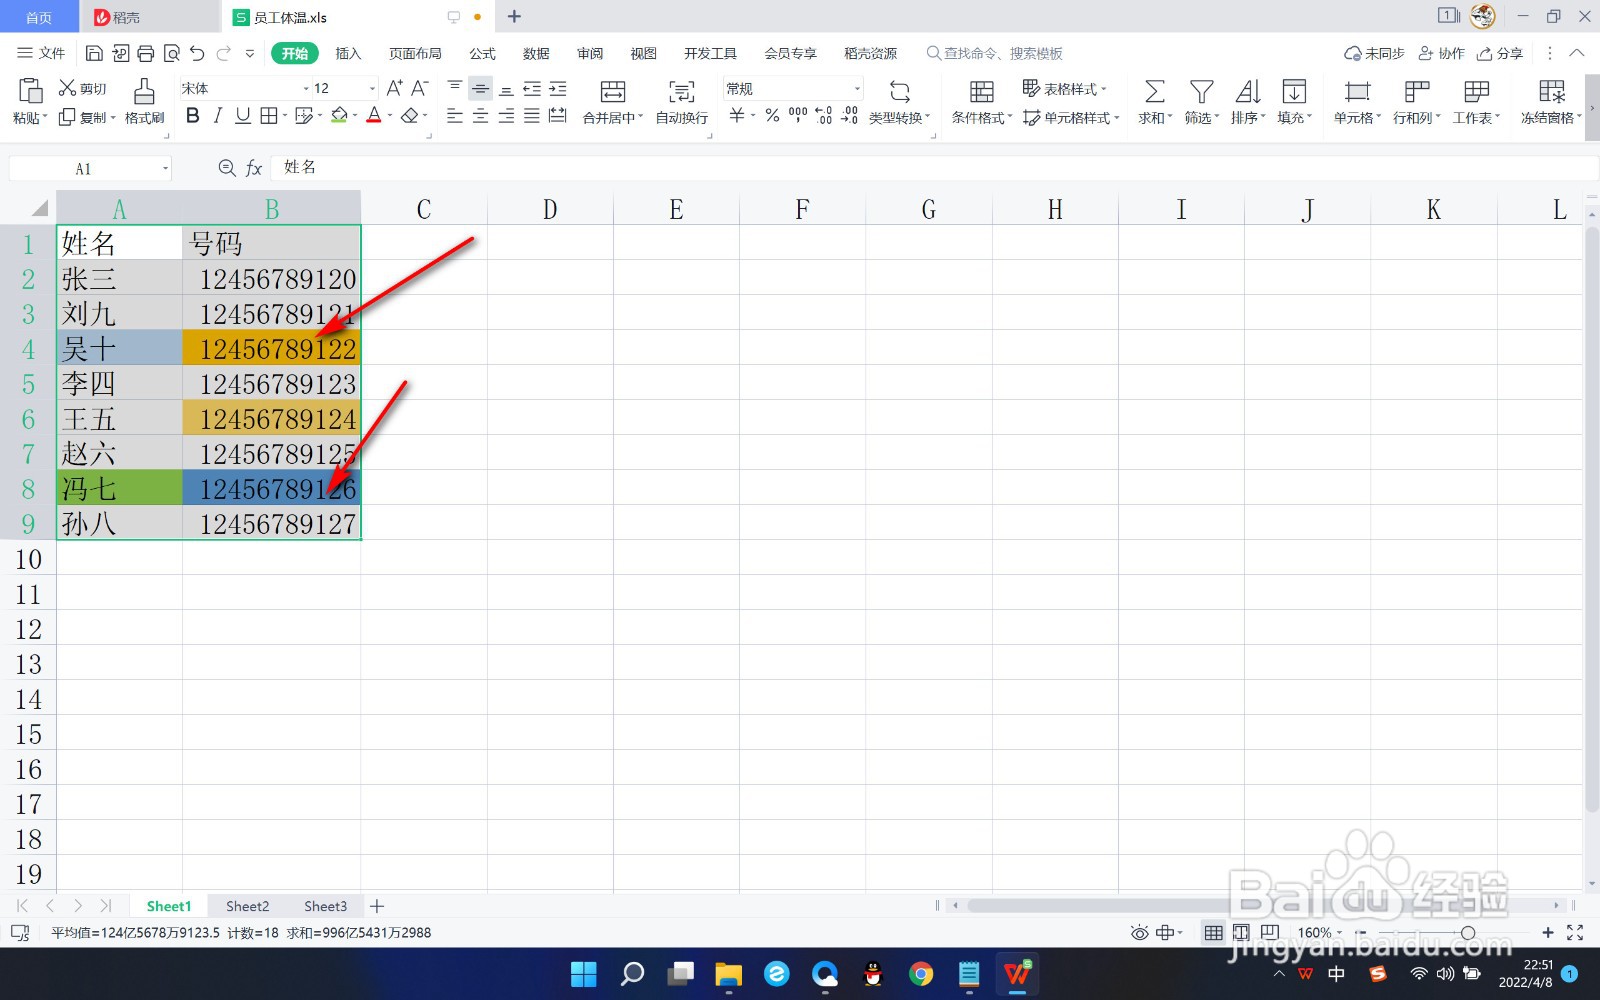Click the Paste icon
Image resolution: width=1600 pixels, height=1000 pixels.
(30, 91)
